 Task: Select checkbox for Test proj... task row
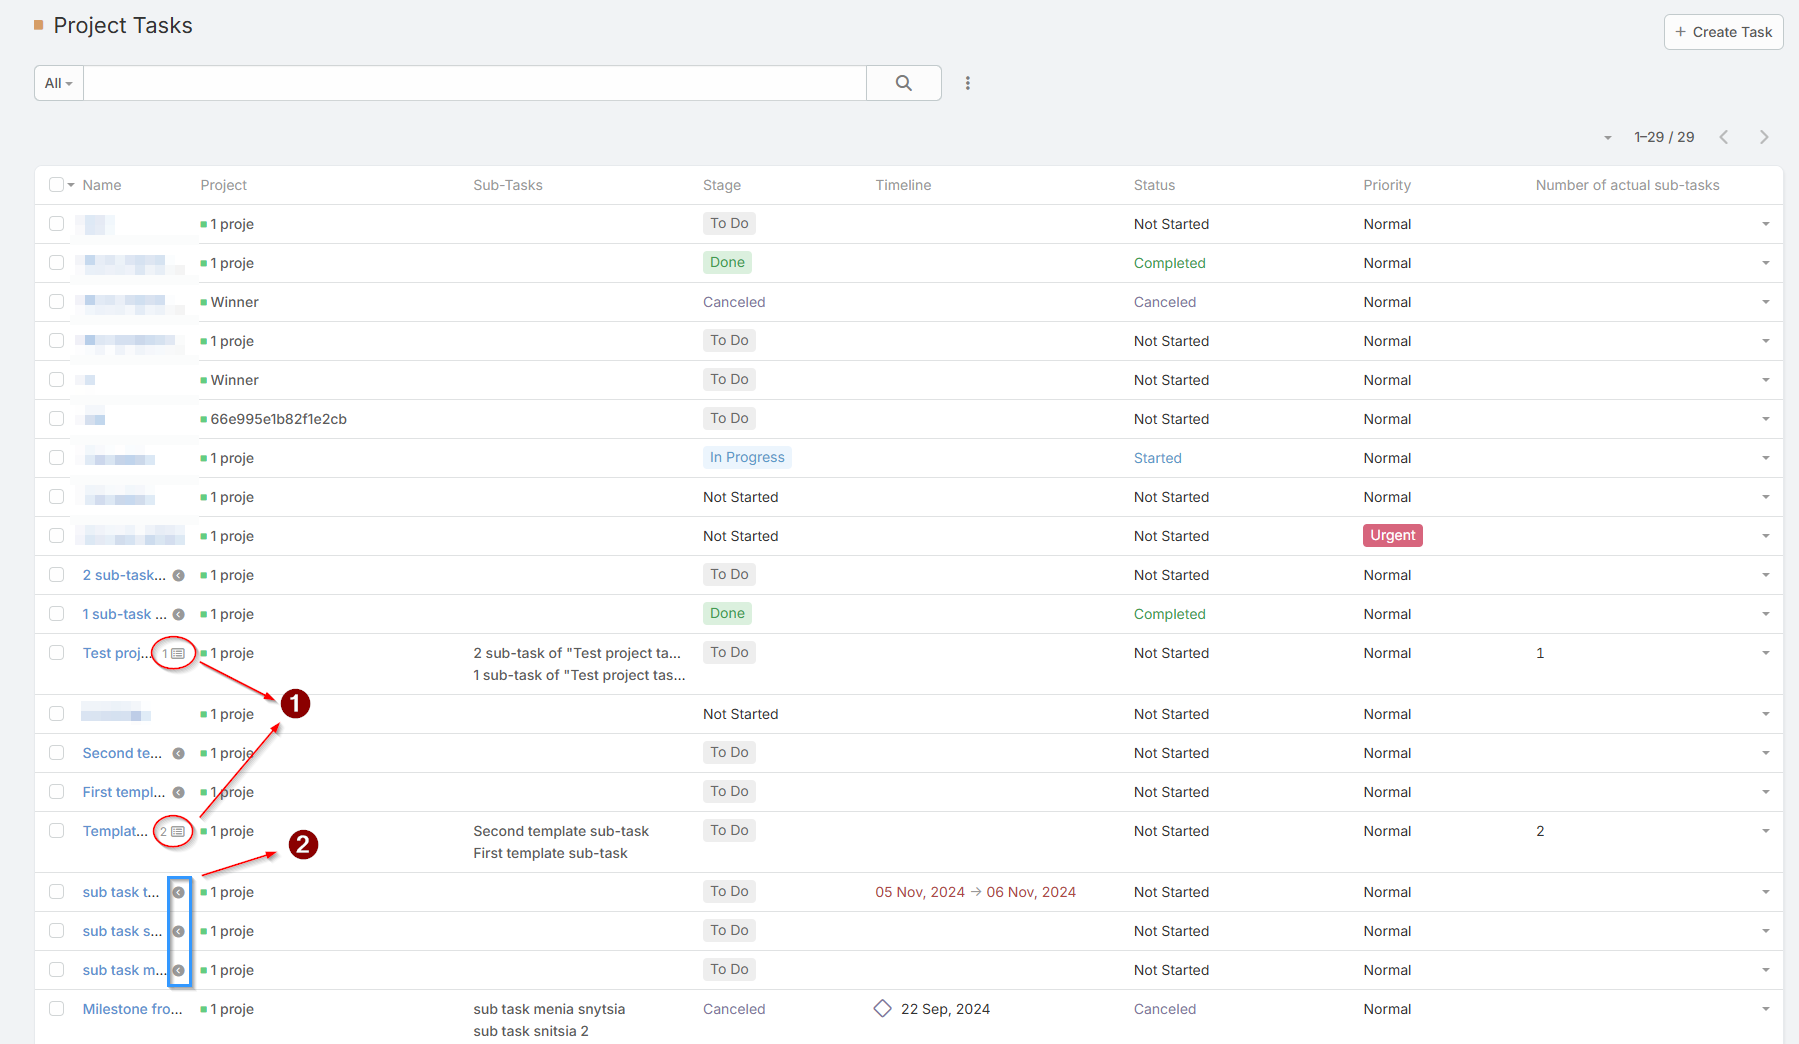click(x=57, y=653)
